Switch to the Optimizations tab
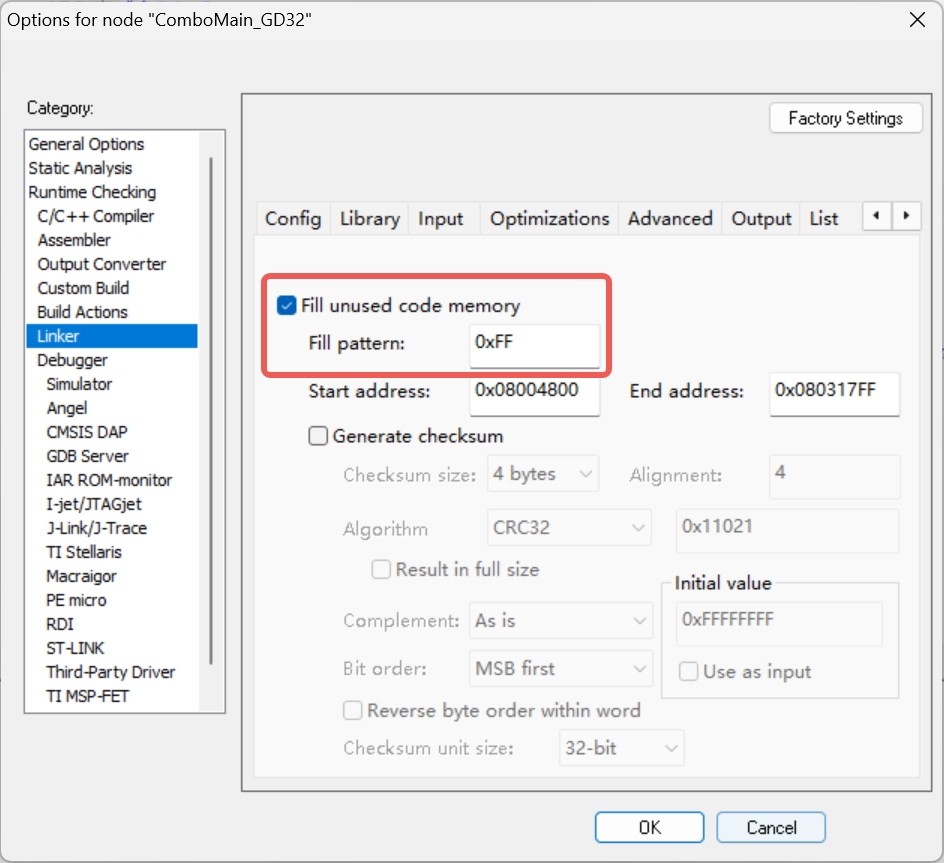 pyautogui.click(x=549, y=218)
